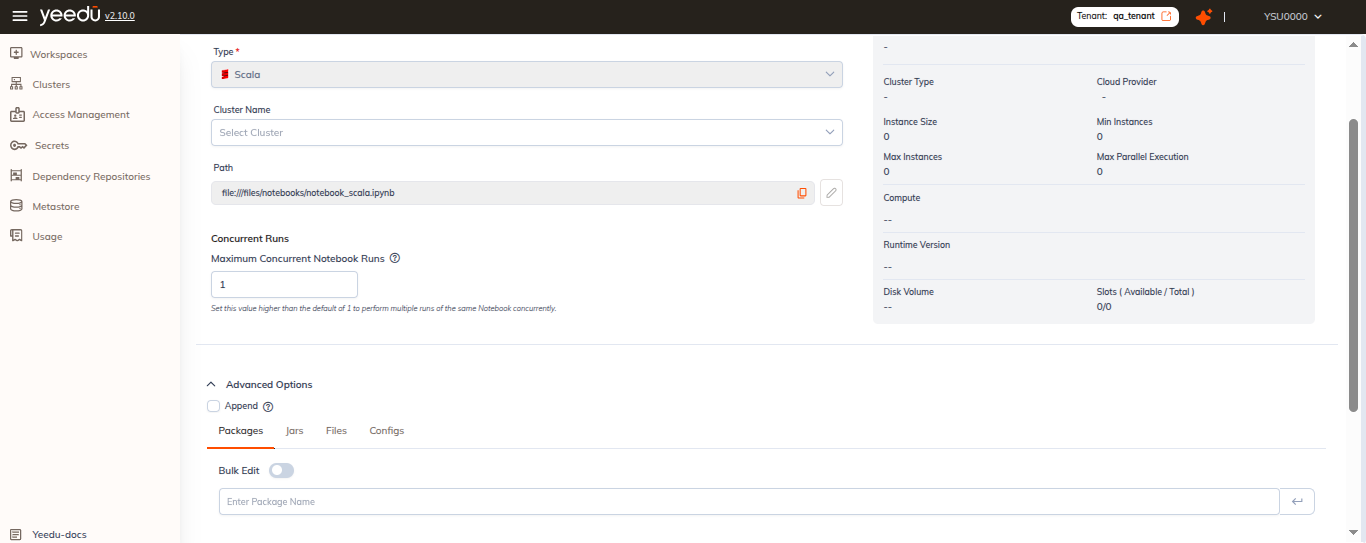
Task: Open Dependency Repositories page
Action: (x=91, y=176)
